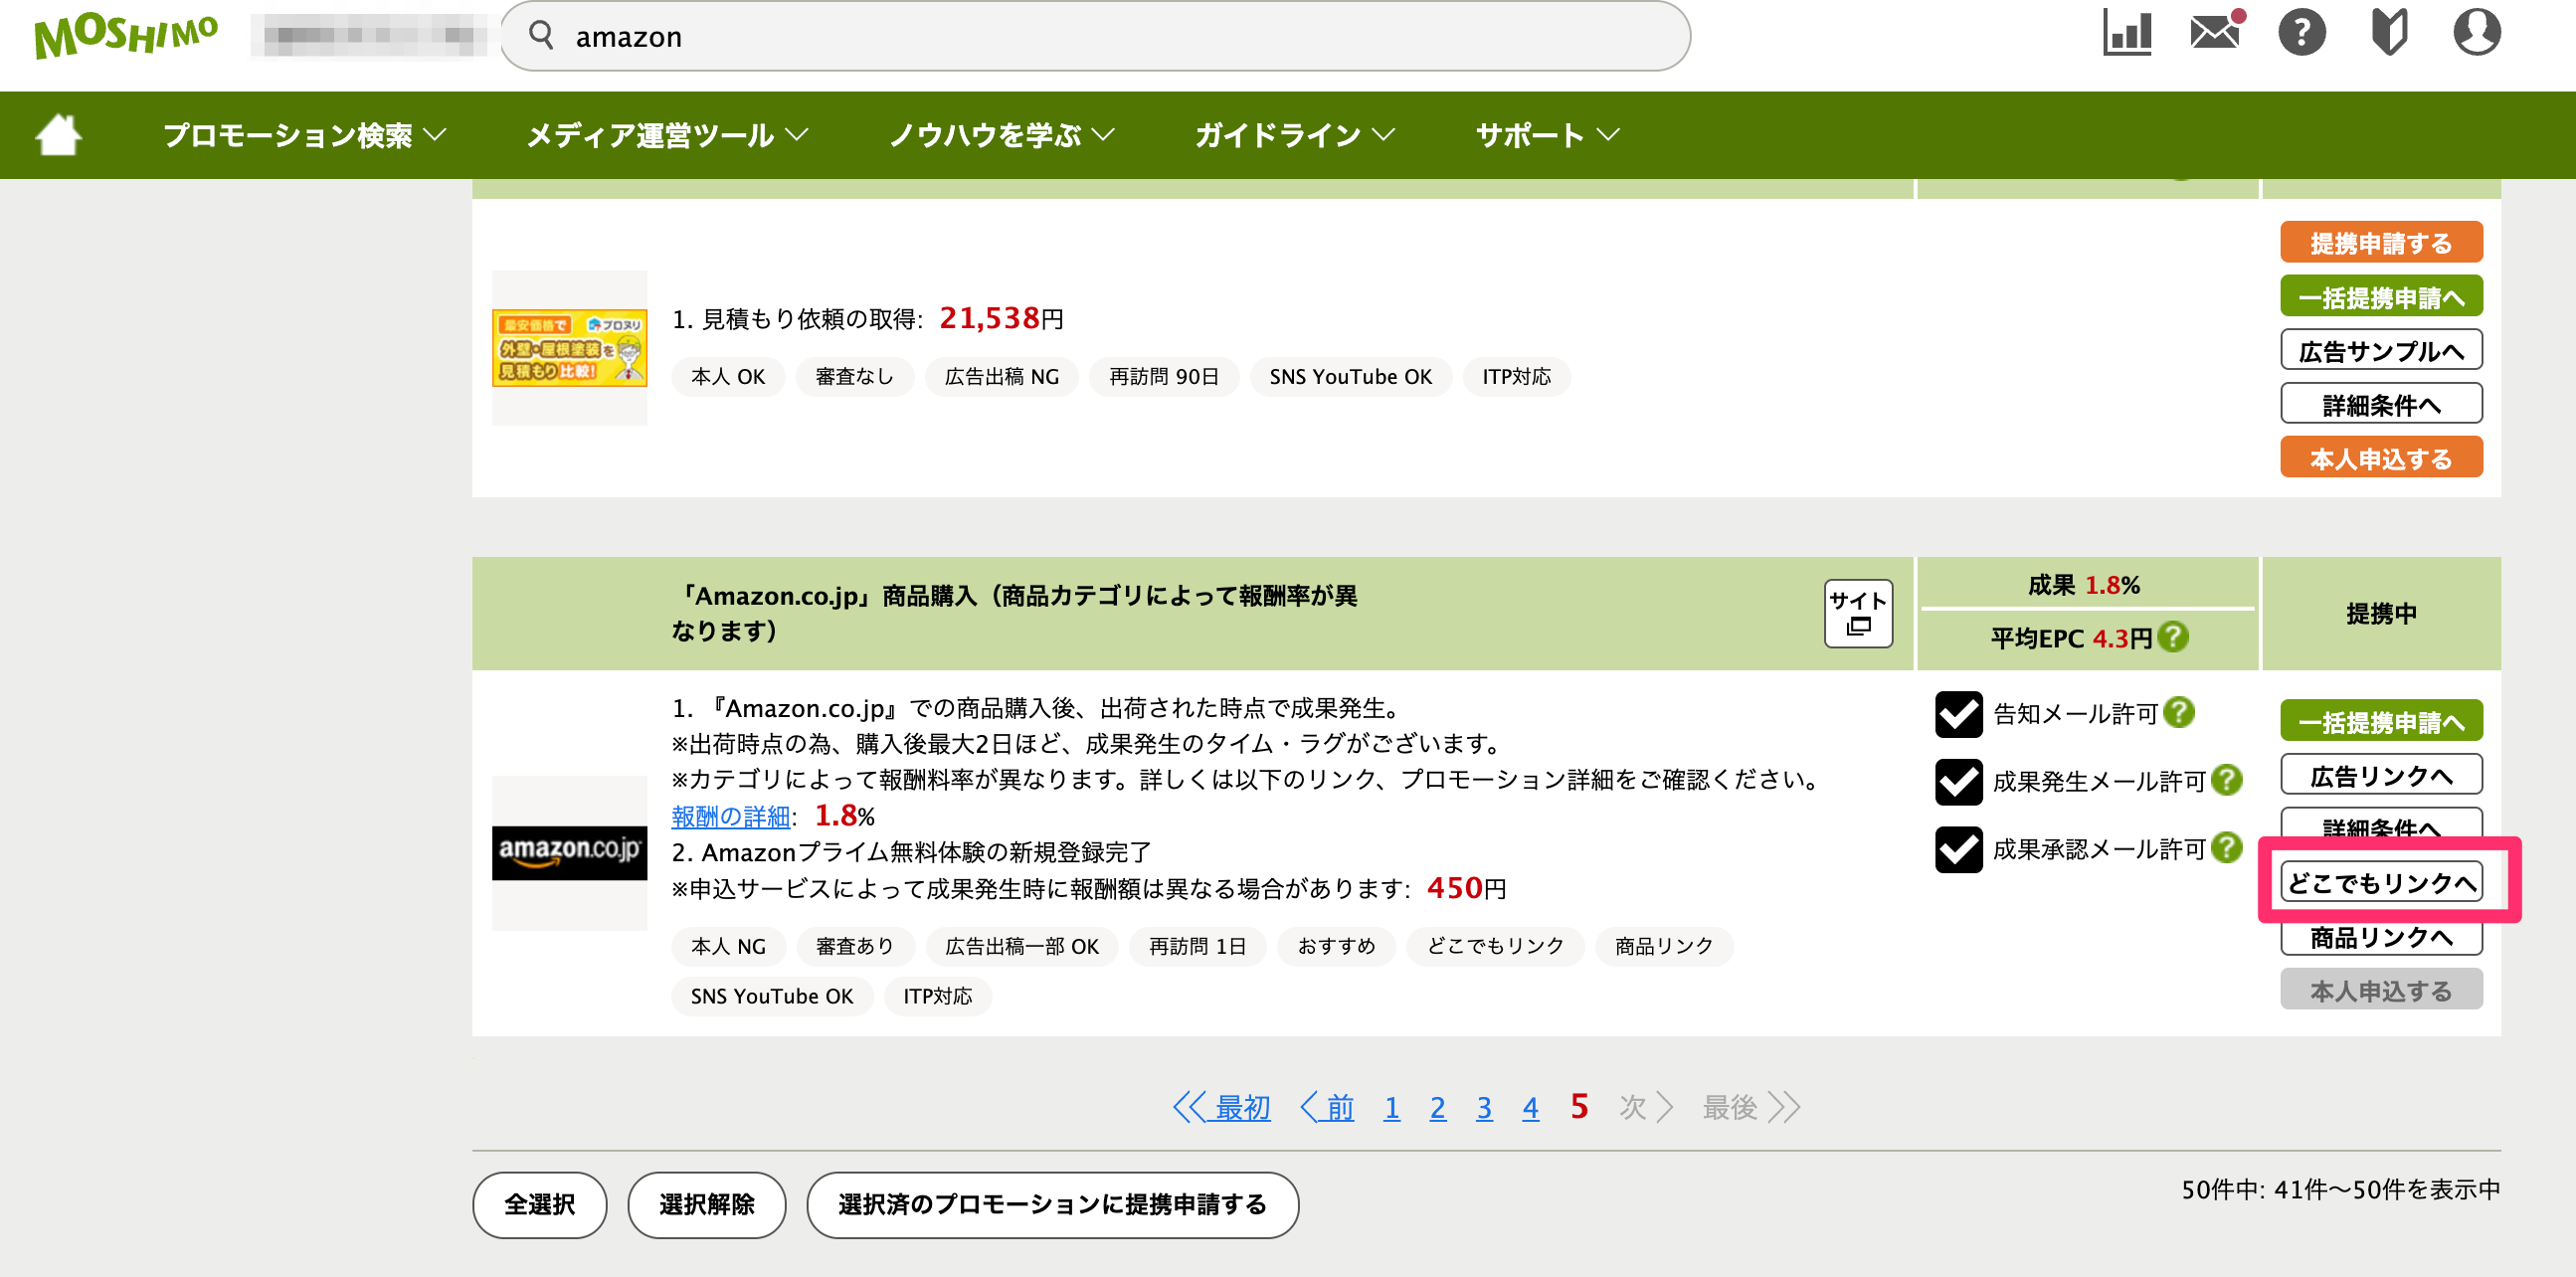The width and height of the screenshot is (2576, 1277).
Task: Click the 審査なし tag
Action: [x=854, y=377]
